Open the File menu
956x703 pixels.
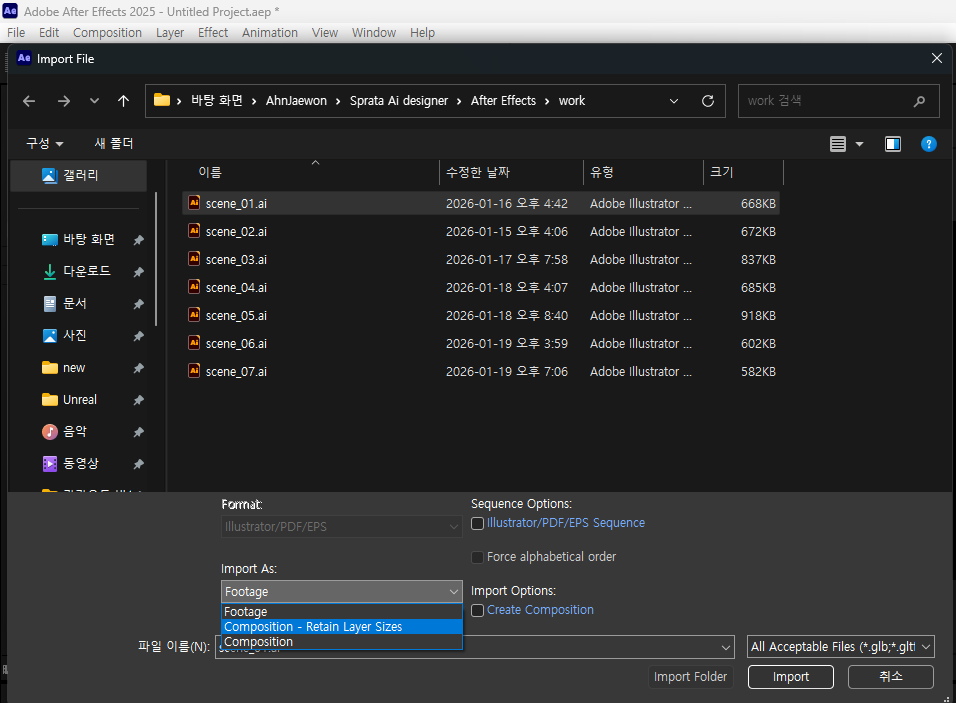(16, 33)
